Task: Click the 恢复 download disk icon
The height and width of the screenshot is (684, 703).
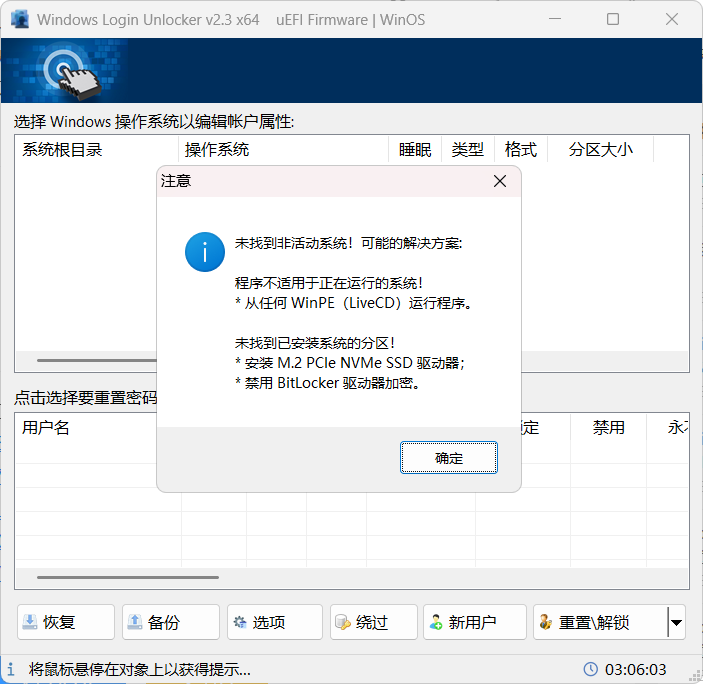Action: pos(30,622)
